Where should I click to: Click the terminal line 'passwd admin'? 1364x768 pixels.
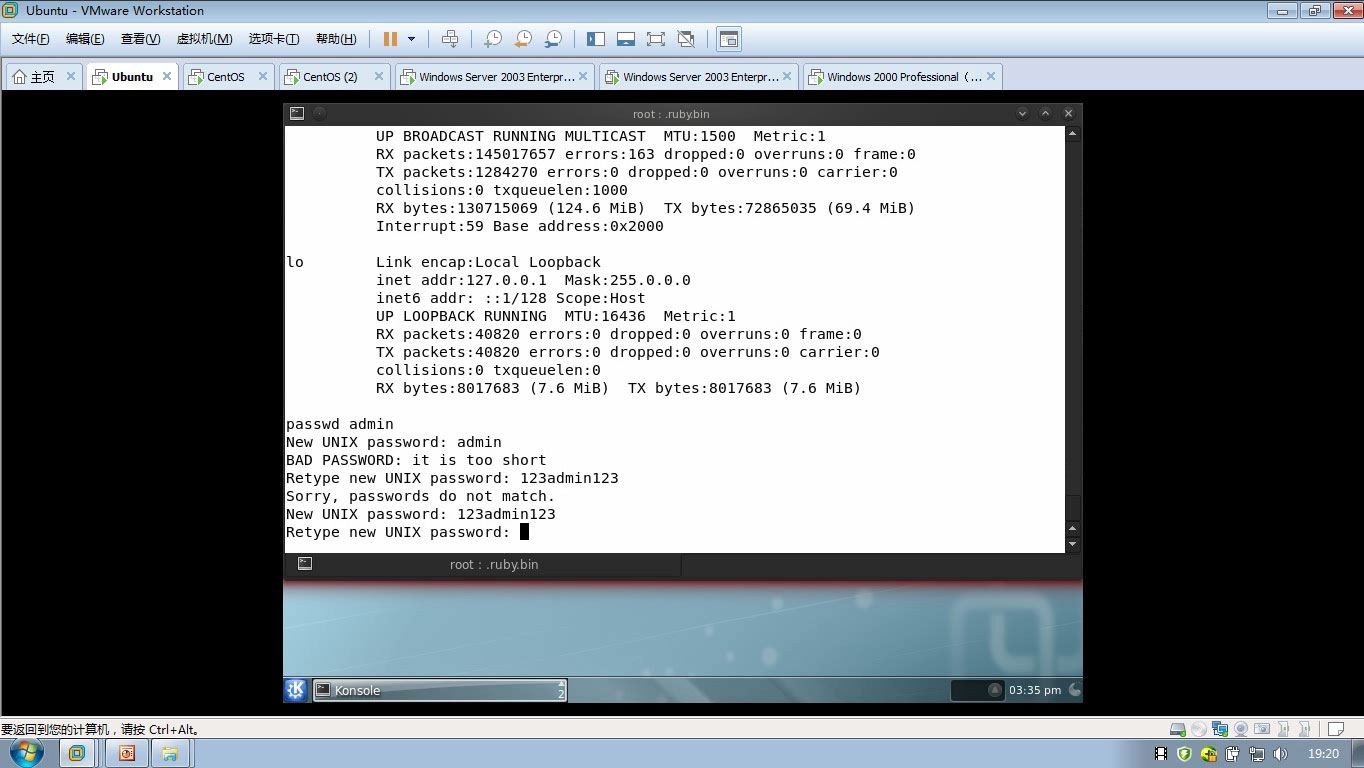pyautogui.click(x=340, y=424)
